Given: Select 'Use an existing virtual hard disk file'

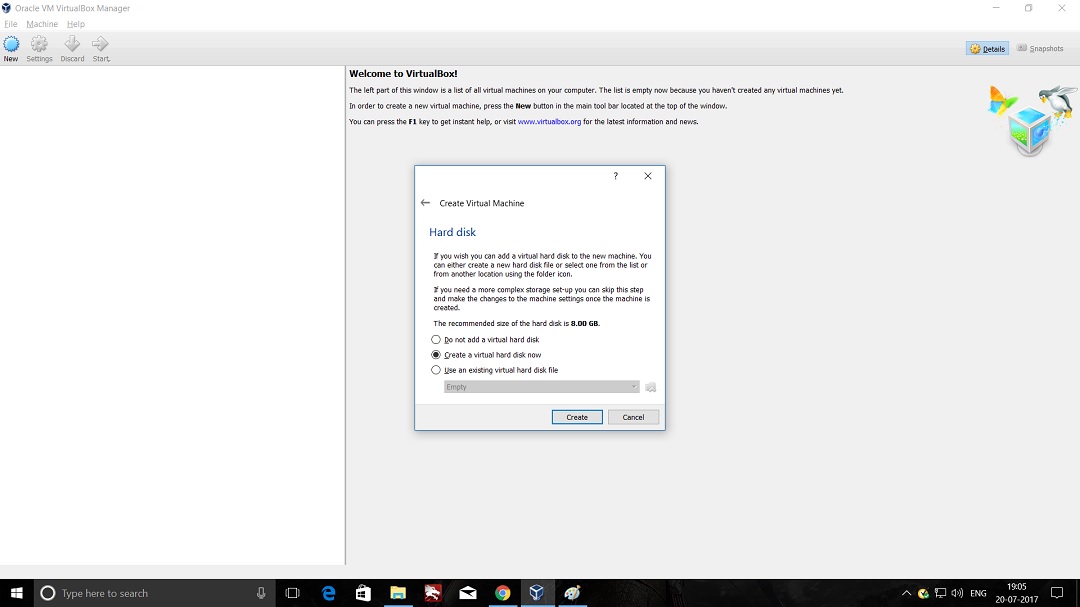Looking at the screenshot, I should tap(436, 370).
